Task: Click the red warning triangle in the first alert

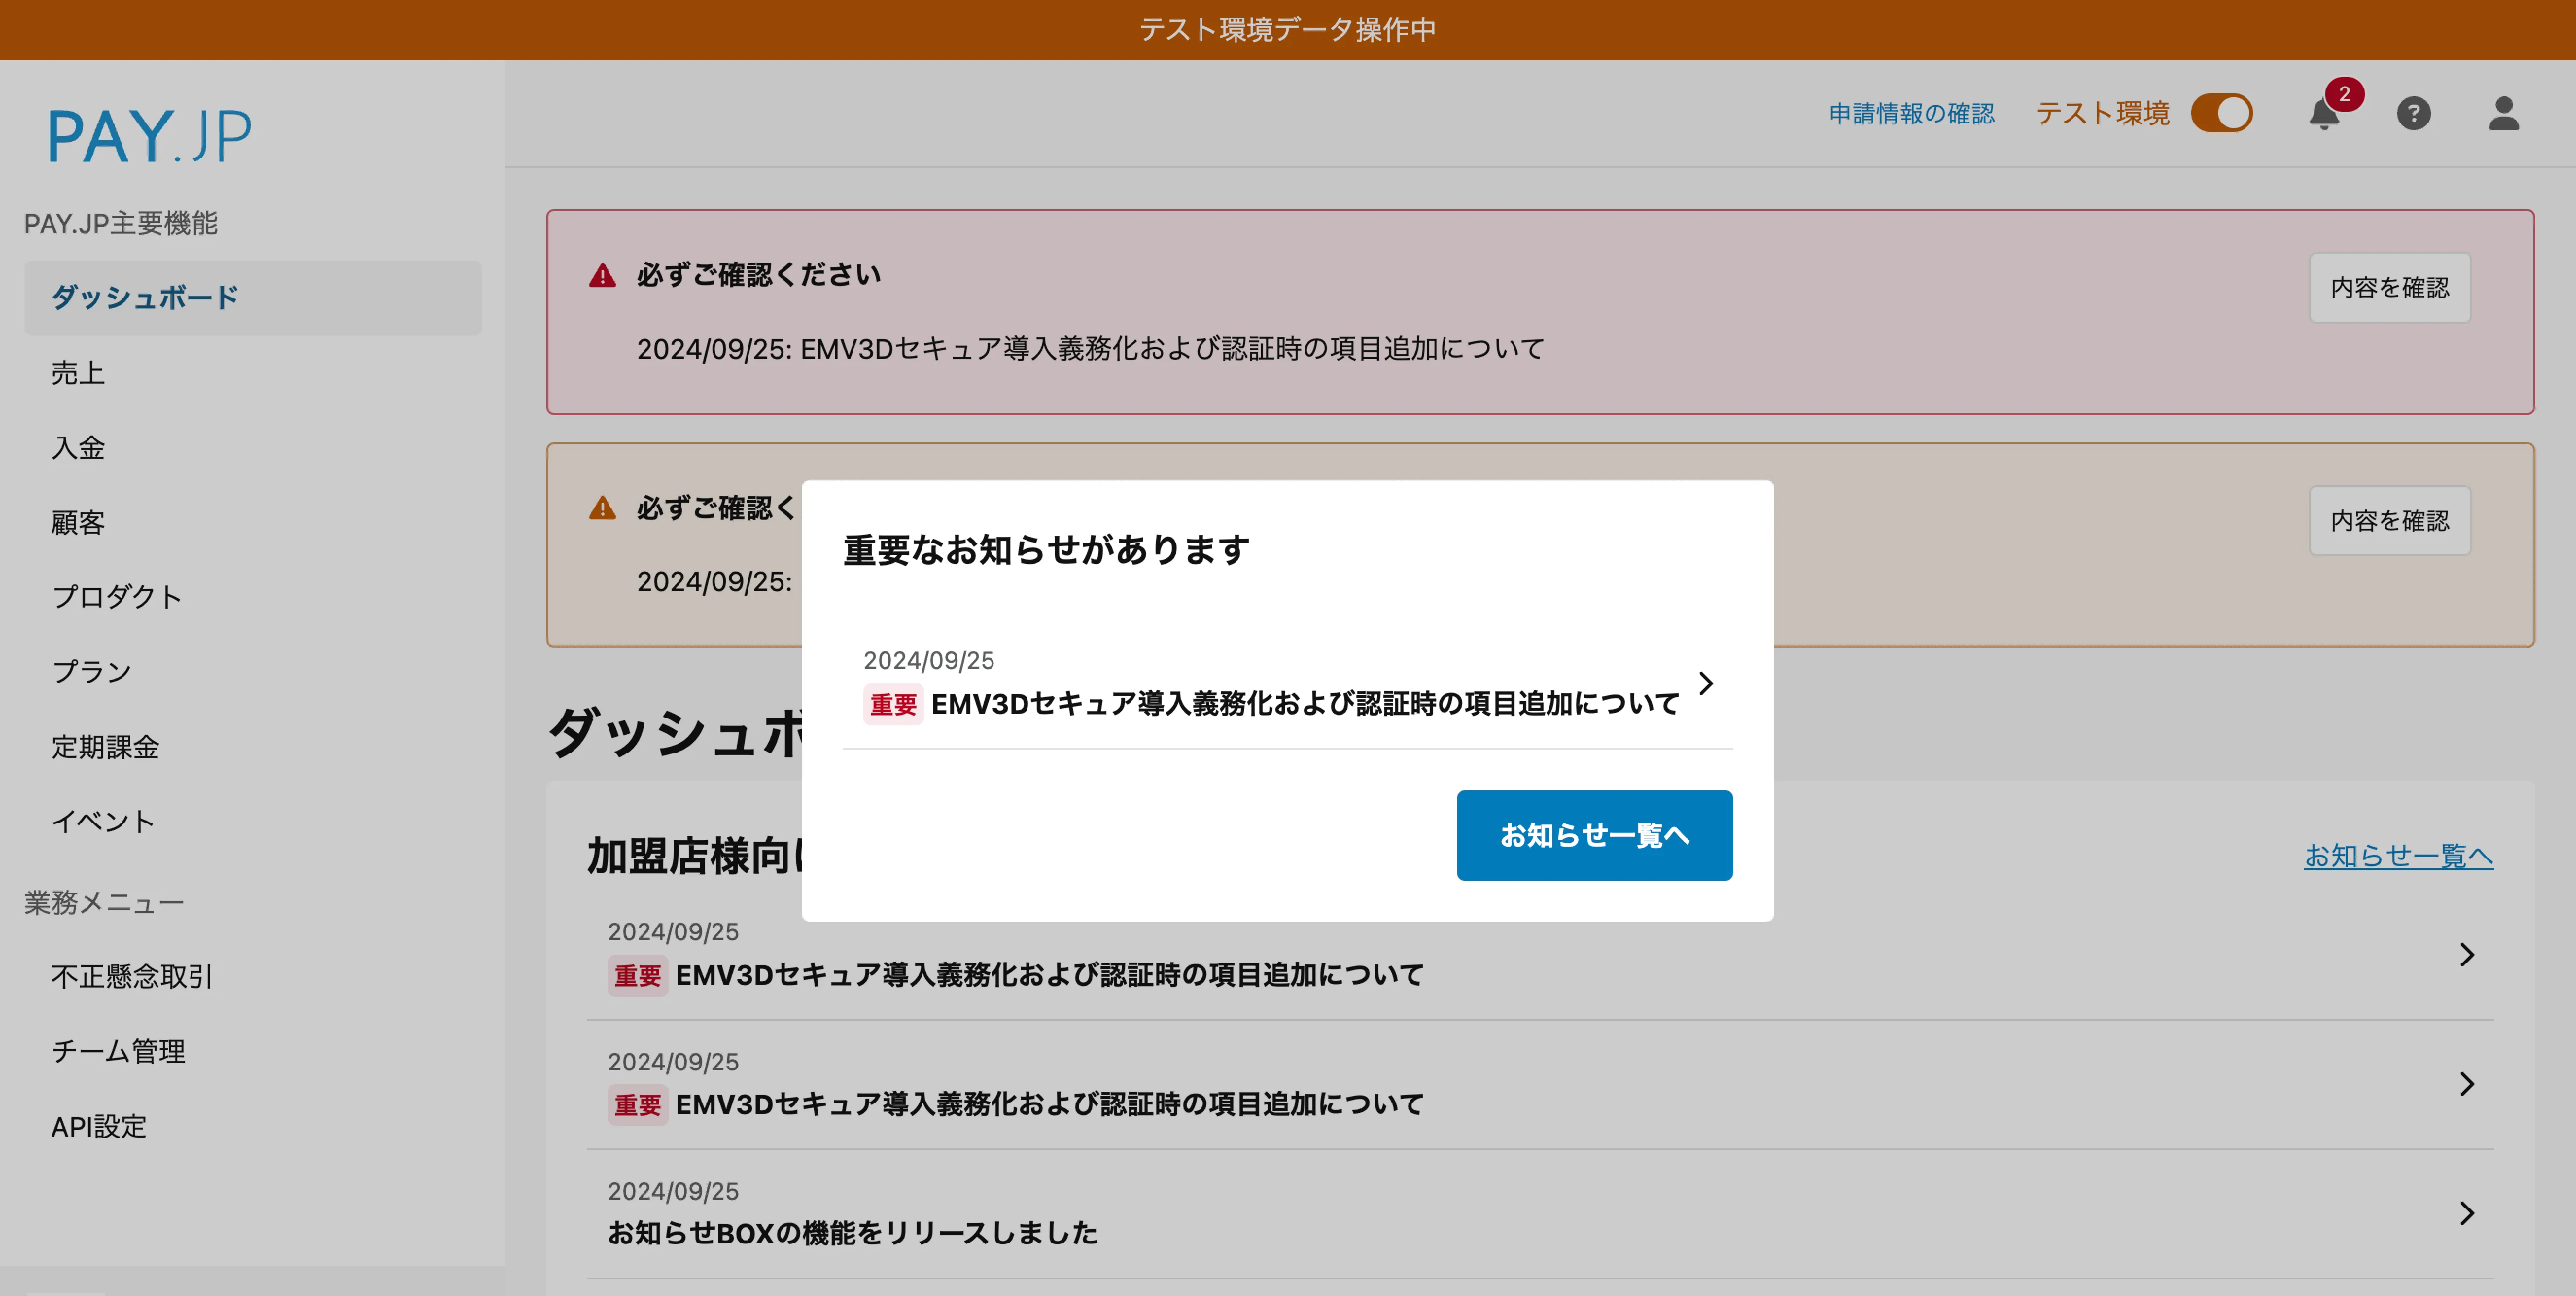Action: click(x=603, y=275)
